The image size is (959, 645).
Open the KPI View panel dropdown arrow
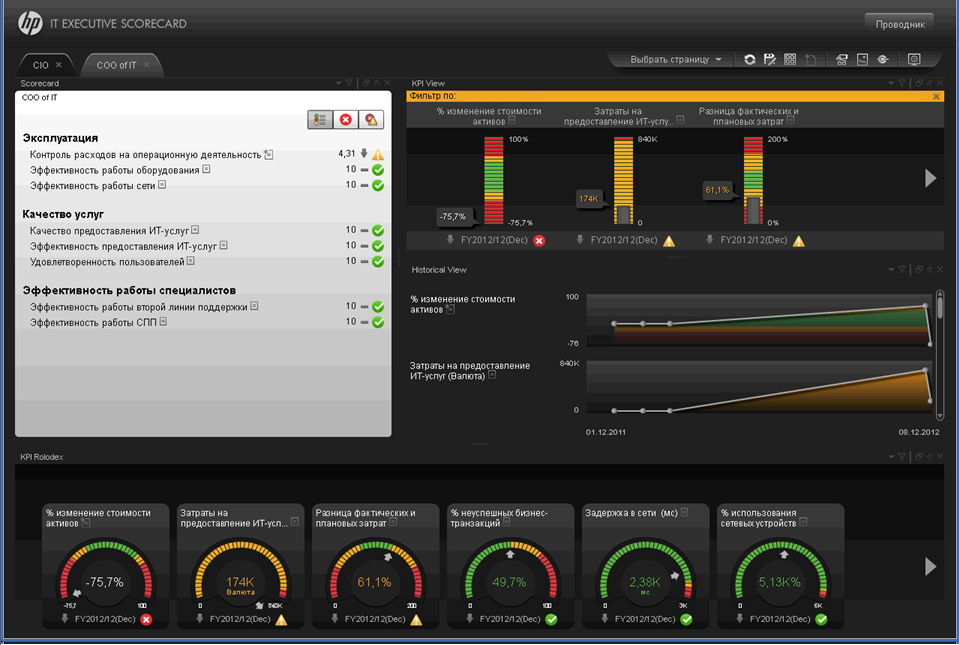click(891, 83)
